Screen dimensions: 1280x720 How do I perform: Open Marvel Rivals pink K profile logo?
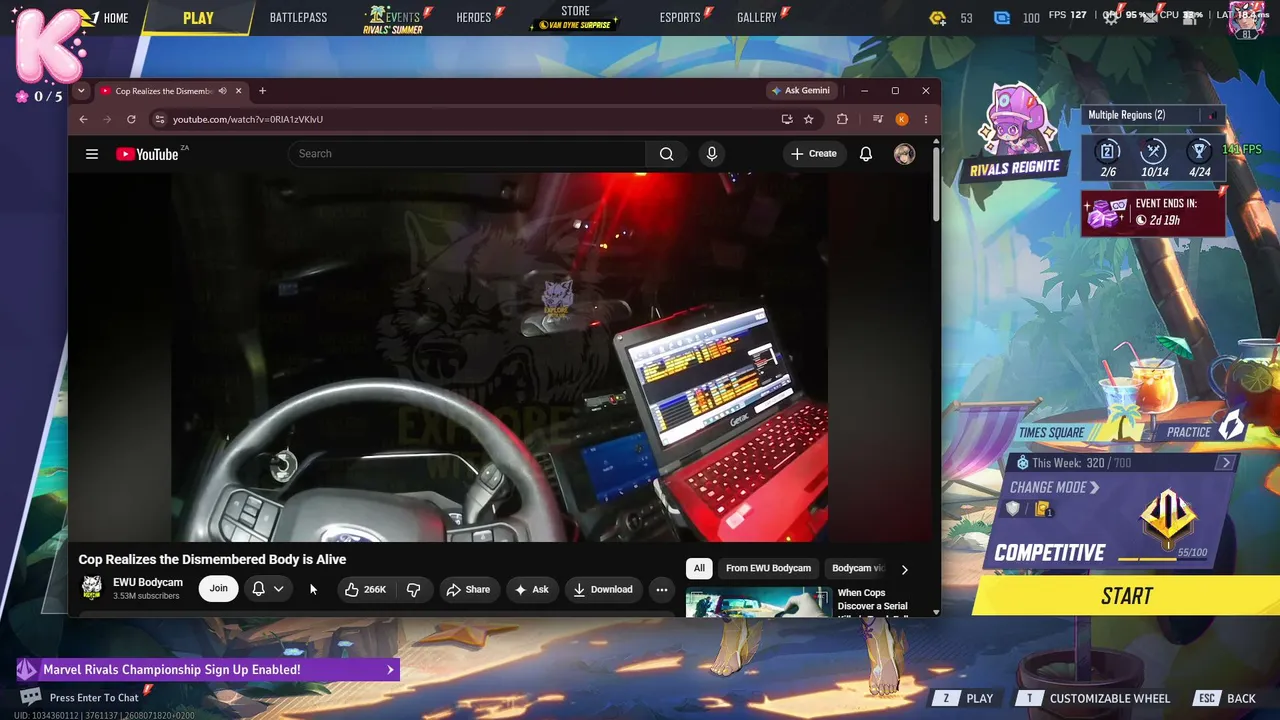tap(49, 45)
